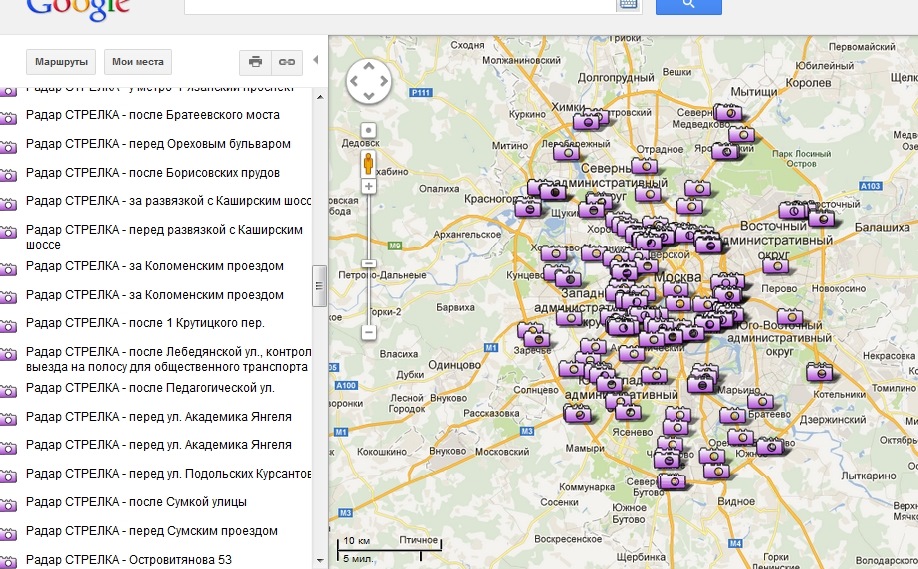Click the blue search button

tap(688, 5)
